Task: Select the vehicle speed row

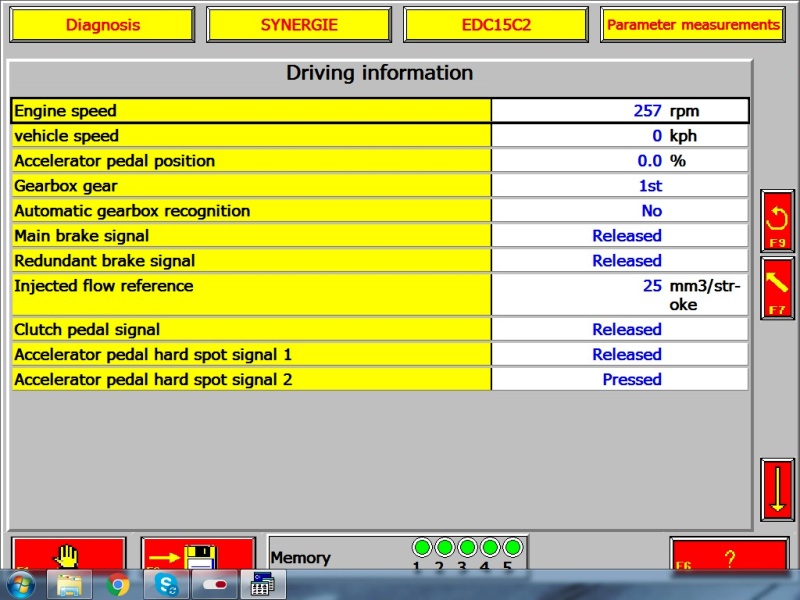Action: pos(380,136)
